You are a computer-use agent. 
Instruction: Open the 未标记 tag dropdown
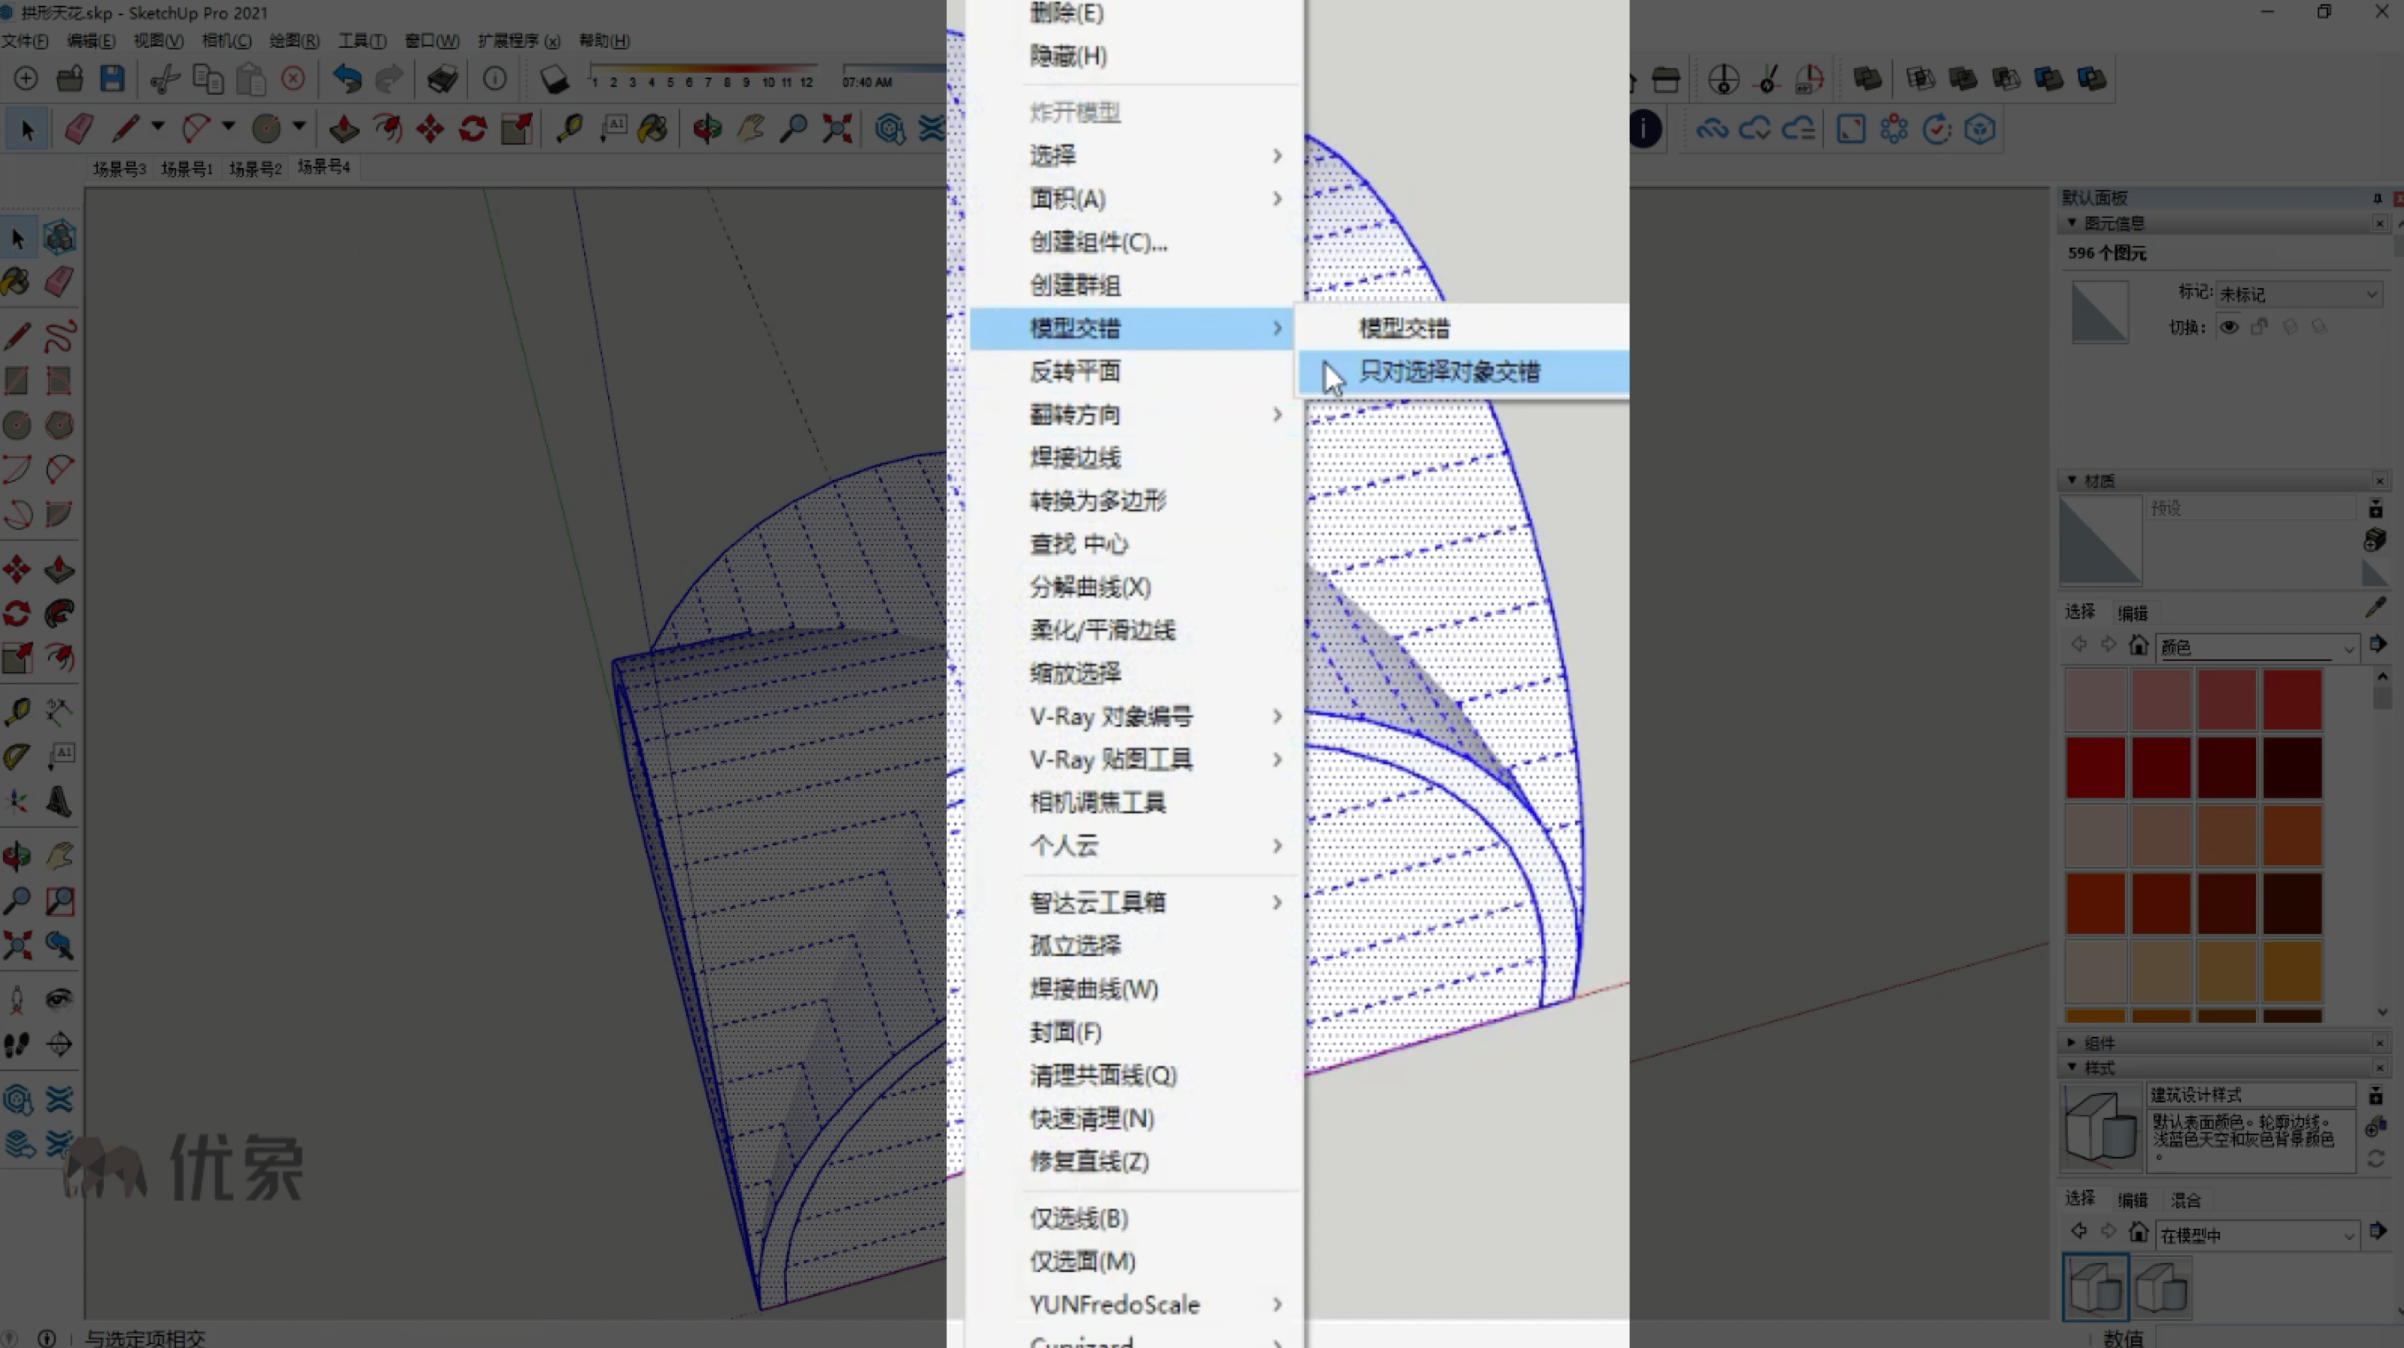tap(2299, 294)
